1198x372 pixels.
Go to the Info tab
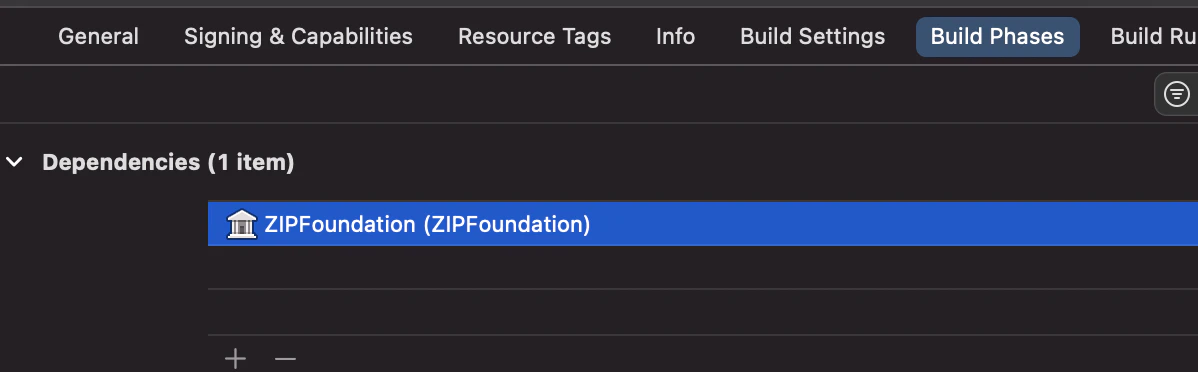(x=675, y=37)
